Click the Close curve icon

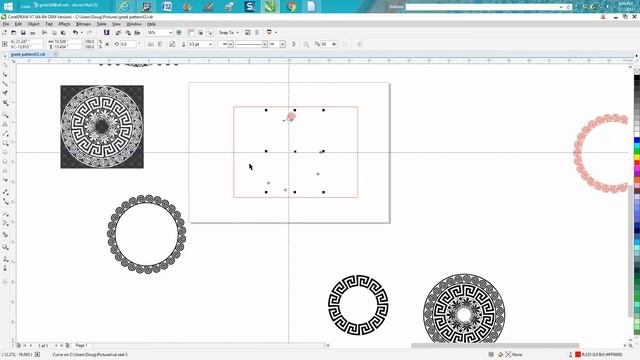(x=293, y=44)
